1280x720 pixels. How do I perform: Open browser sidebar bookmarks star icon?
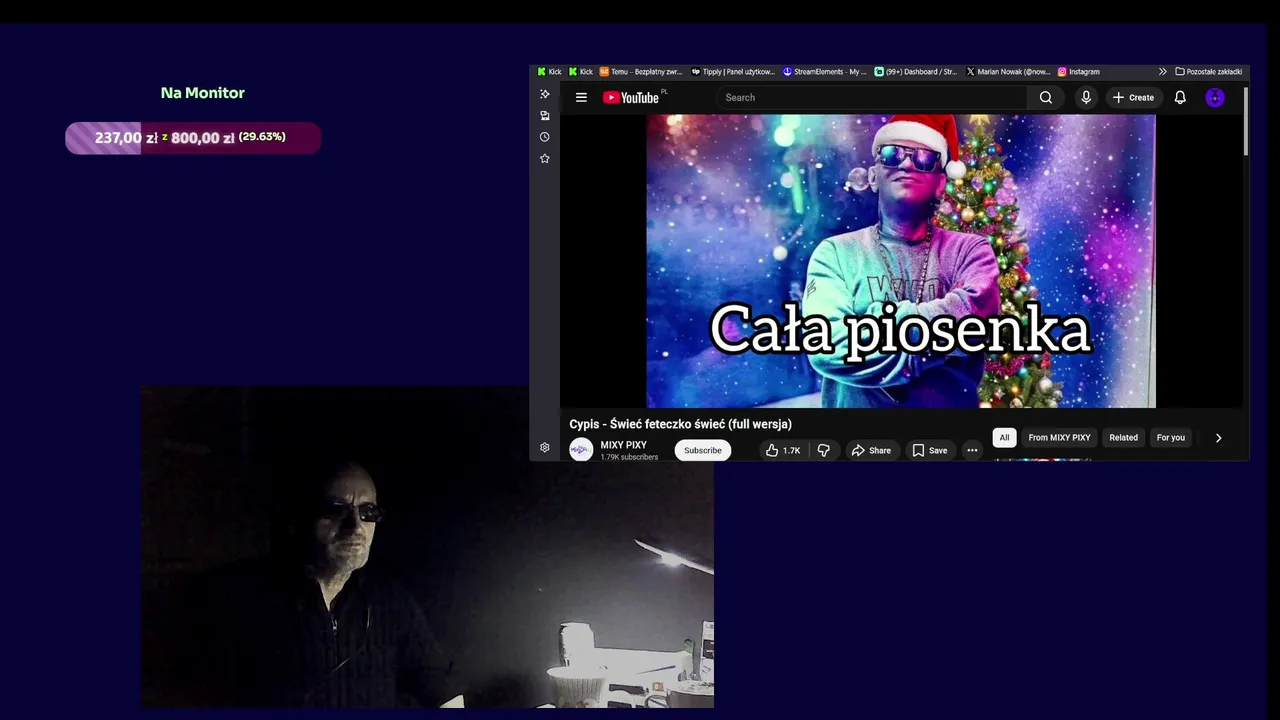545,158
